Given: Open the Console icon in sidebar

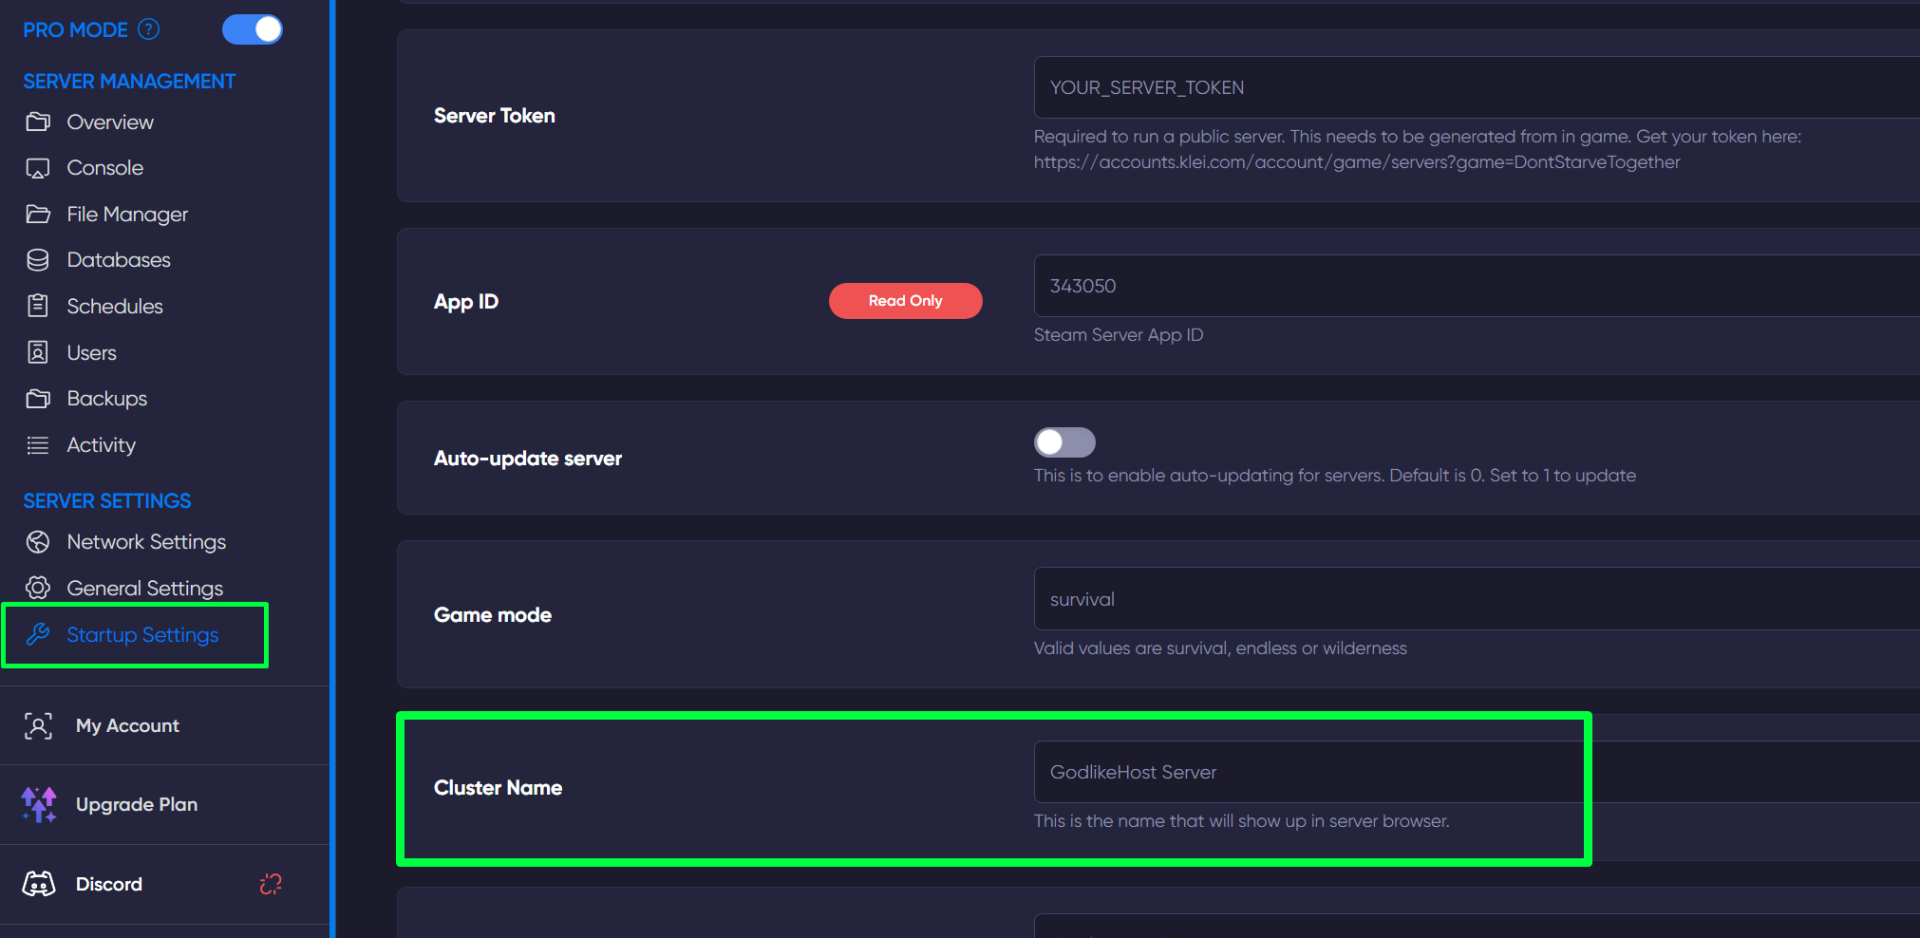Looking at the screenshot, I should pos(38,168).
